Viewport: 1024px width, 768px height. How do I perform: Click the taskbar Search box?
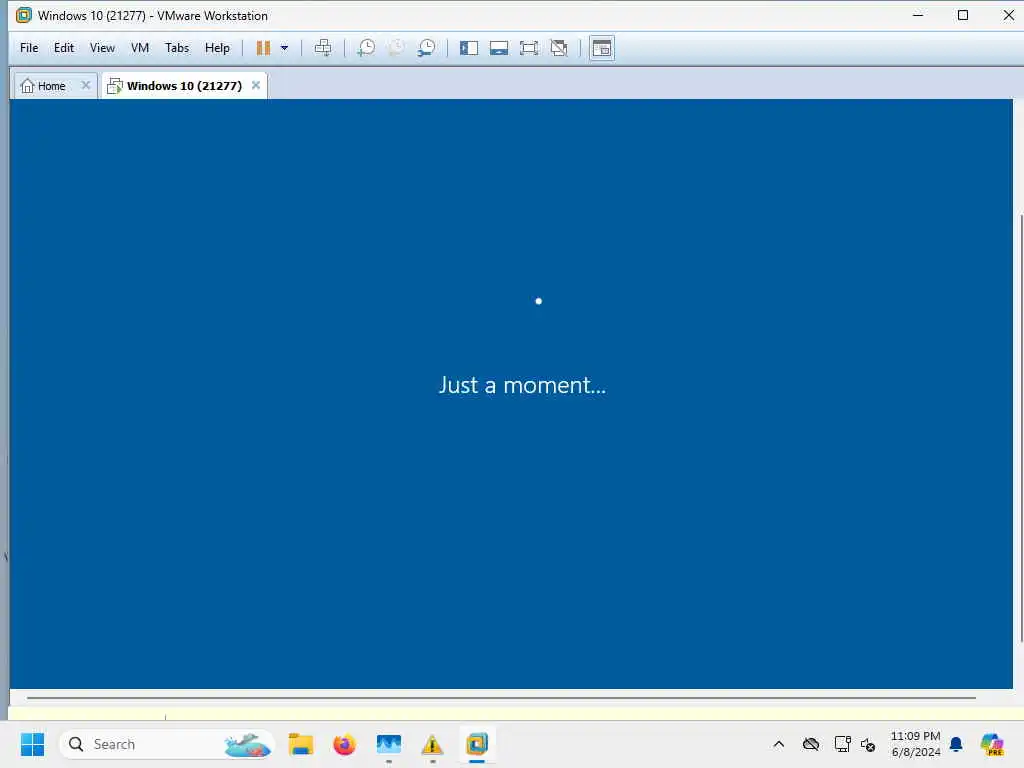pos(167,744)
